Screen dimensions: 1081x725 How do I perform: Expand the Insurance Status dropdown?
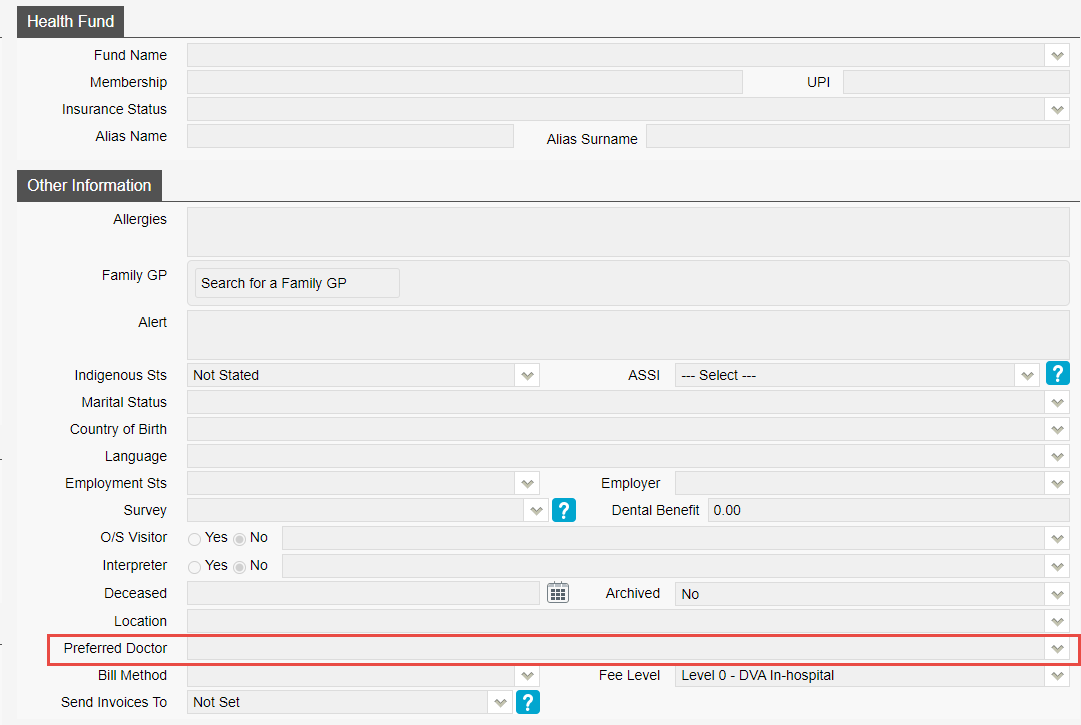click(1057, 109)
